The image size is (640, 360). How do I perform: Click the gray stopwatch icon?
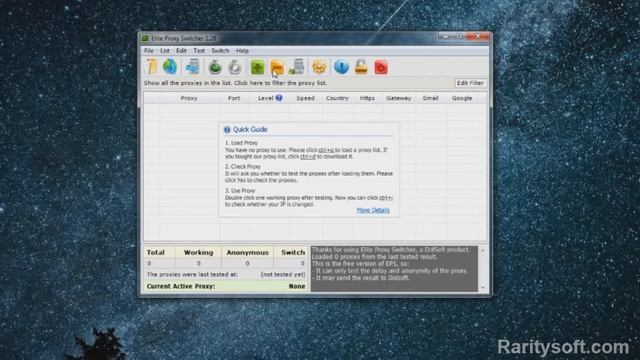235,67
